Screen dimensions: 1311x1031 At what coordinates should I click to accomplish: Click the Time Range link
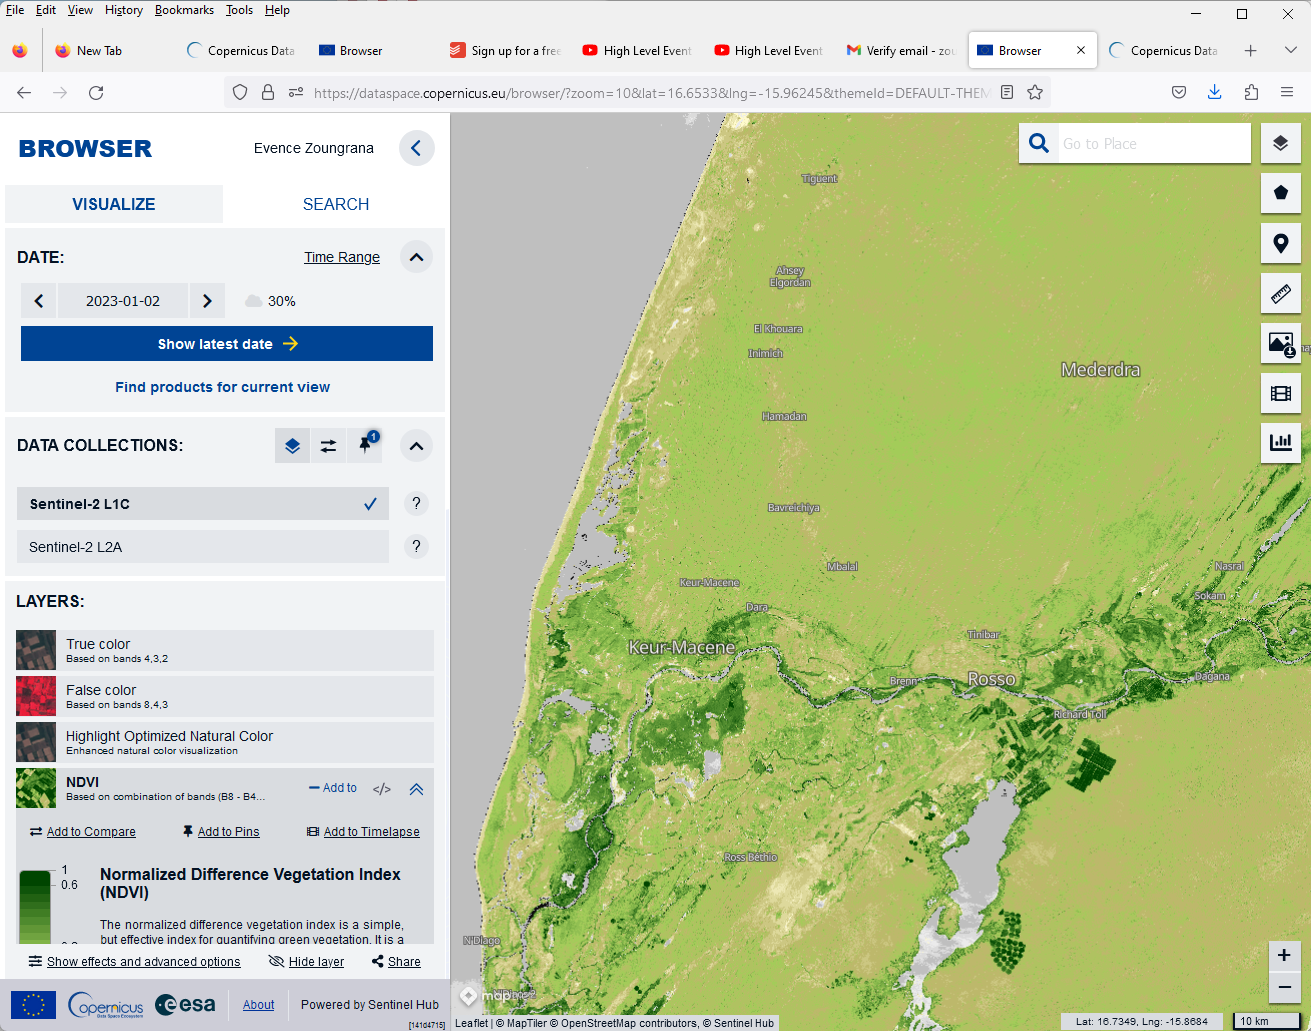pos(342,257)
